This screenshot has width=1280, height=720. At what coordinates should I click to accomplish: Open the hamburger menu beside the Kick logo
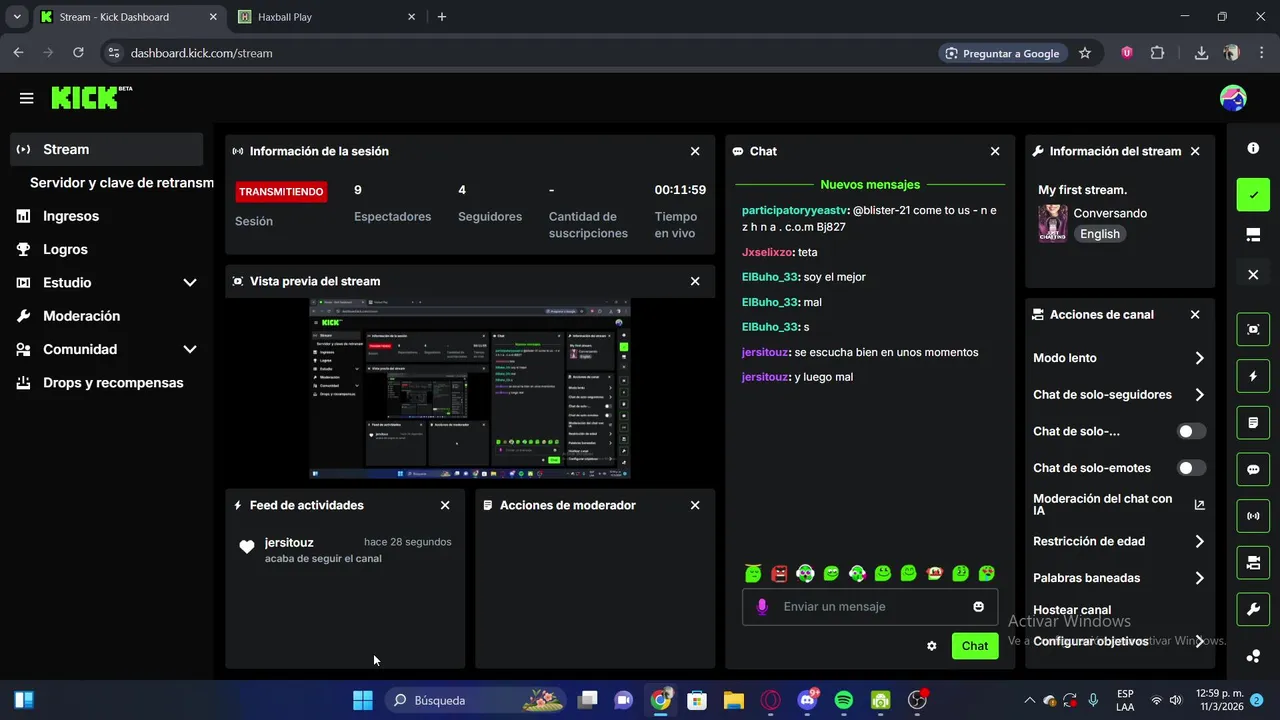(x=26, y=98)
